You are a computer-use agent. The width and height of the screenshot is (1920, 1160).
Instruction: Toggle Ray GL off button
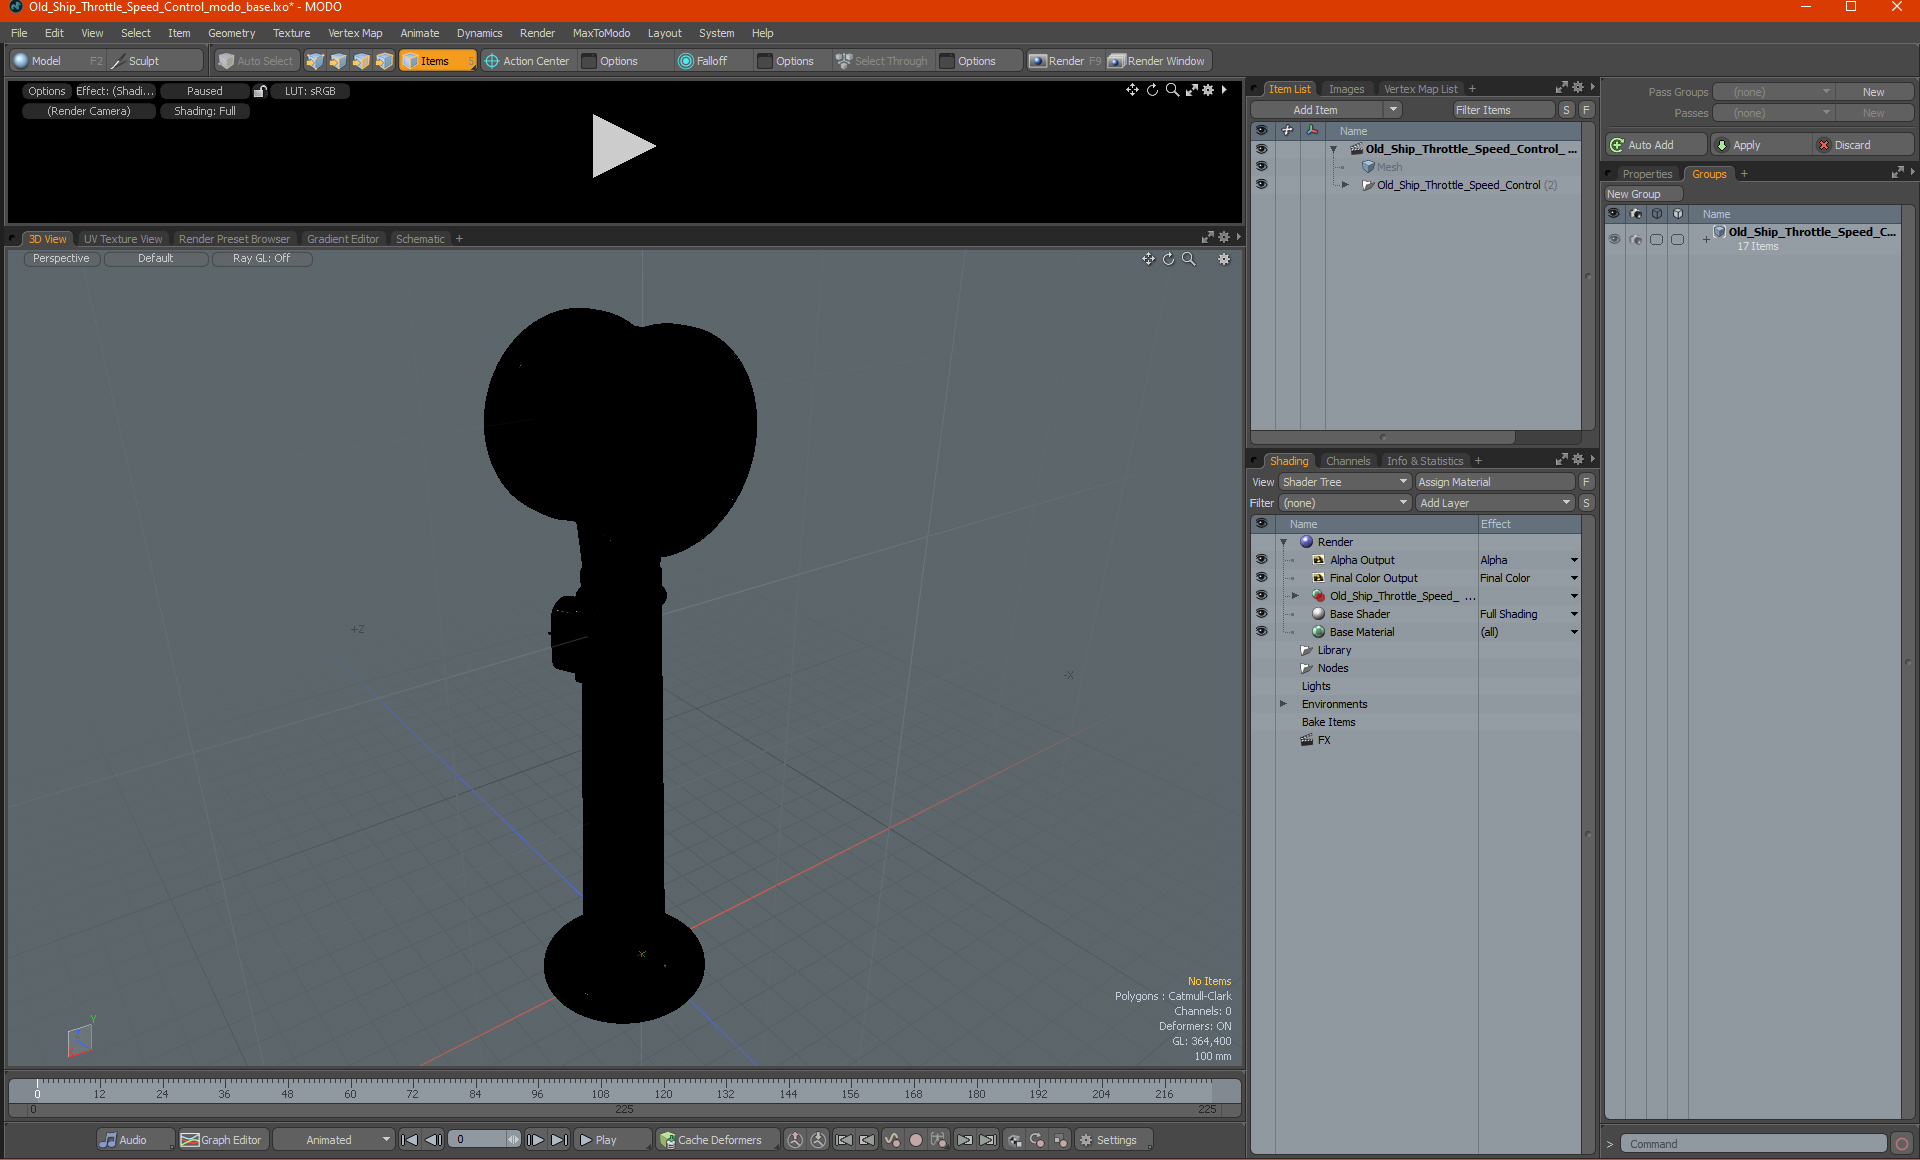261,258
